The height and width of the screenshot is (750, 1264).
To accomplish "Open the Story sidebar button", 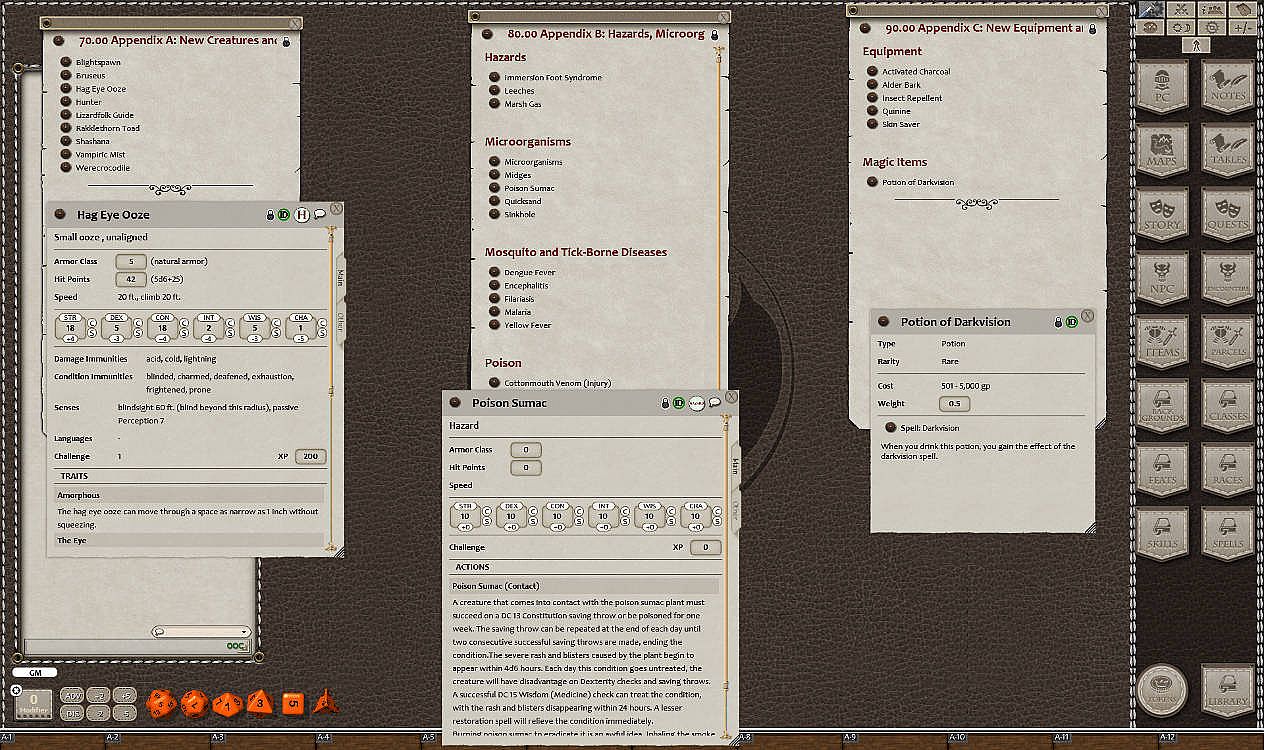I will [1162, 214].
